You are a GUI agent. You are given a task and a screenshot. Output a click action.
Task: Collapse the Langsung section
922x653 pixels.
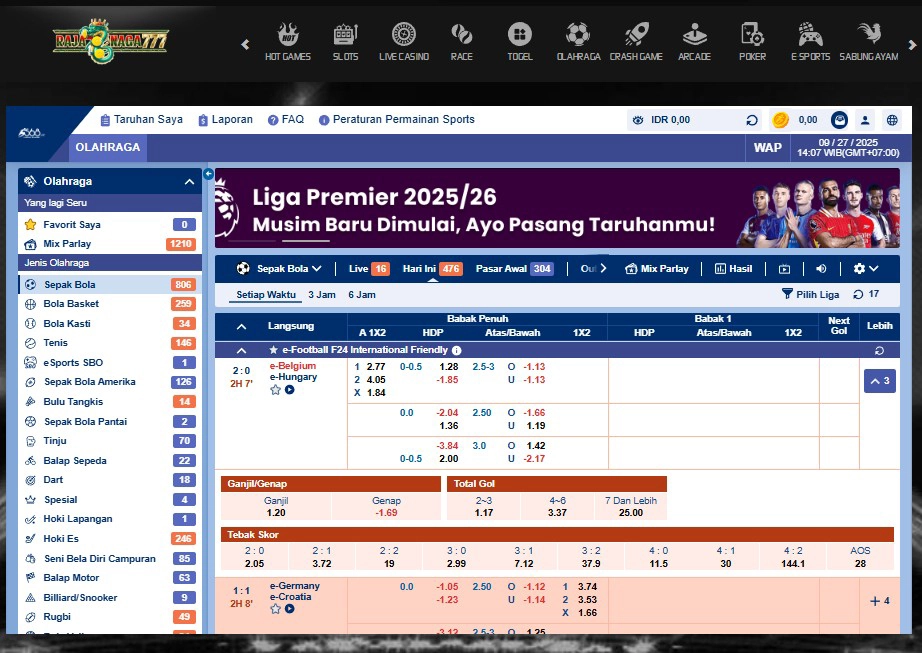(x=241, y=326)
